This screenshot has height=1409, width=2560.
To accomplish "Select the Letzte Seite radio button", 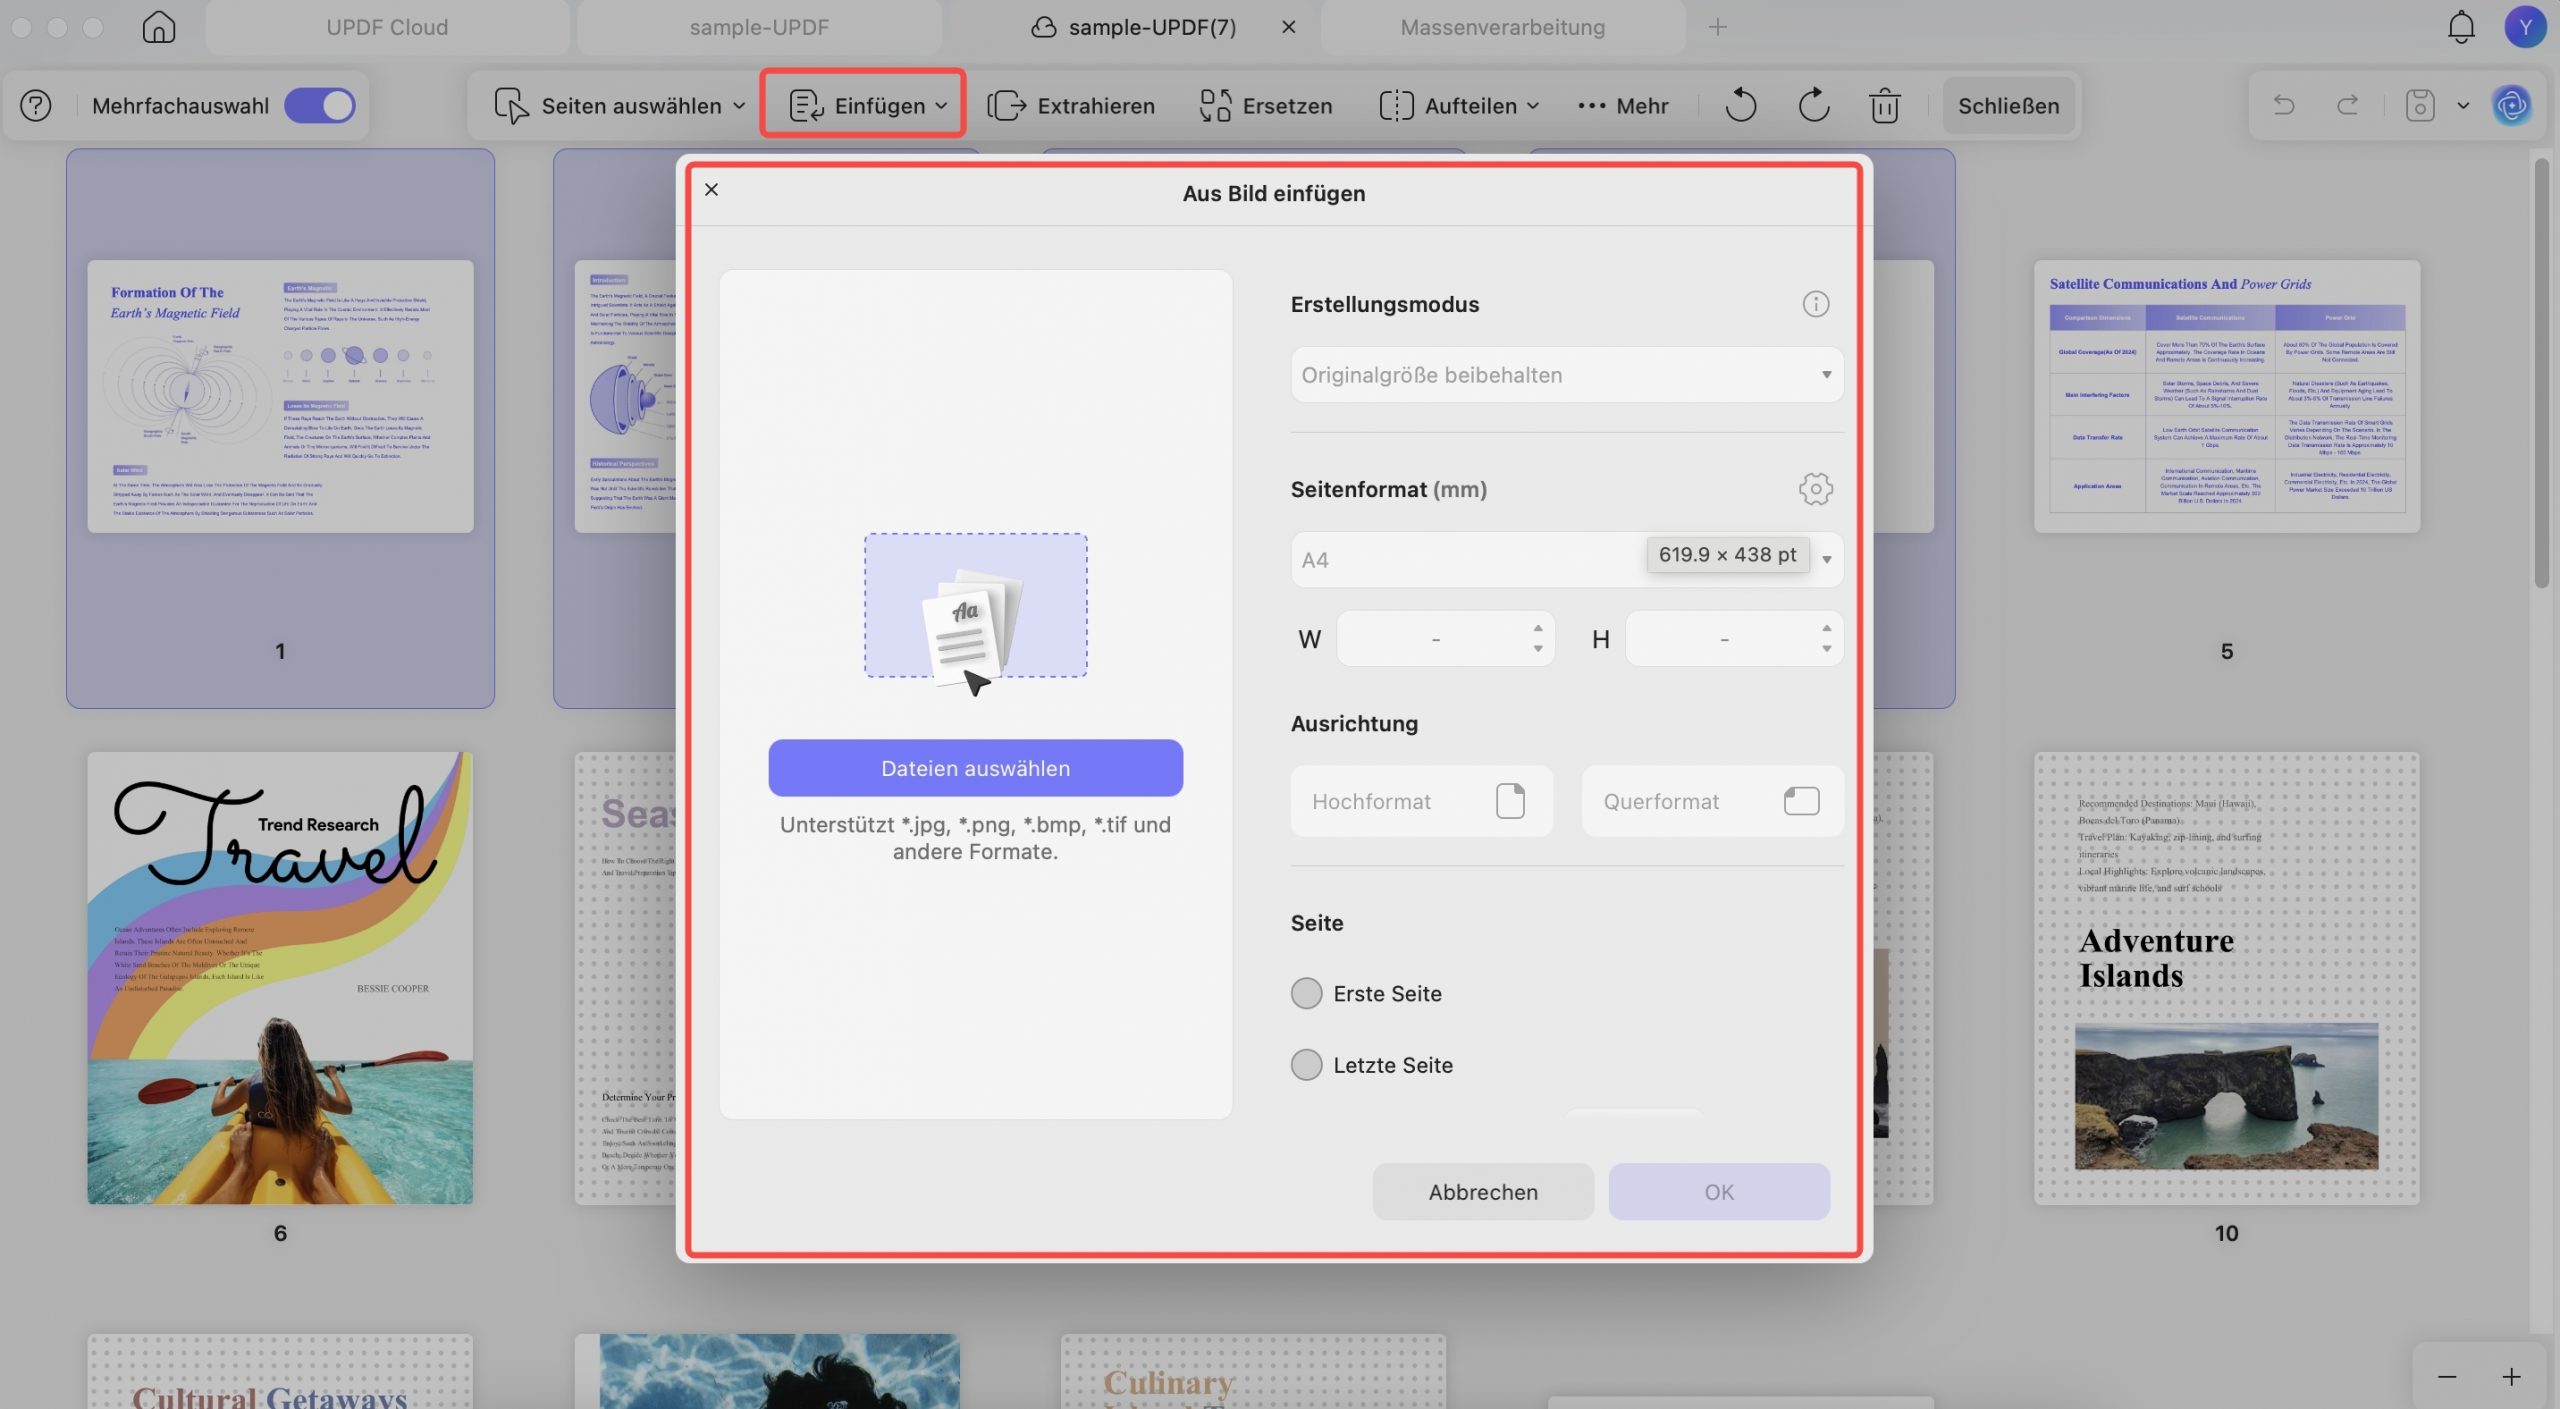I will tap(1306, 1065).
